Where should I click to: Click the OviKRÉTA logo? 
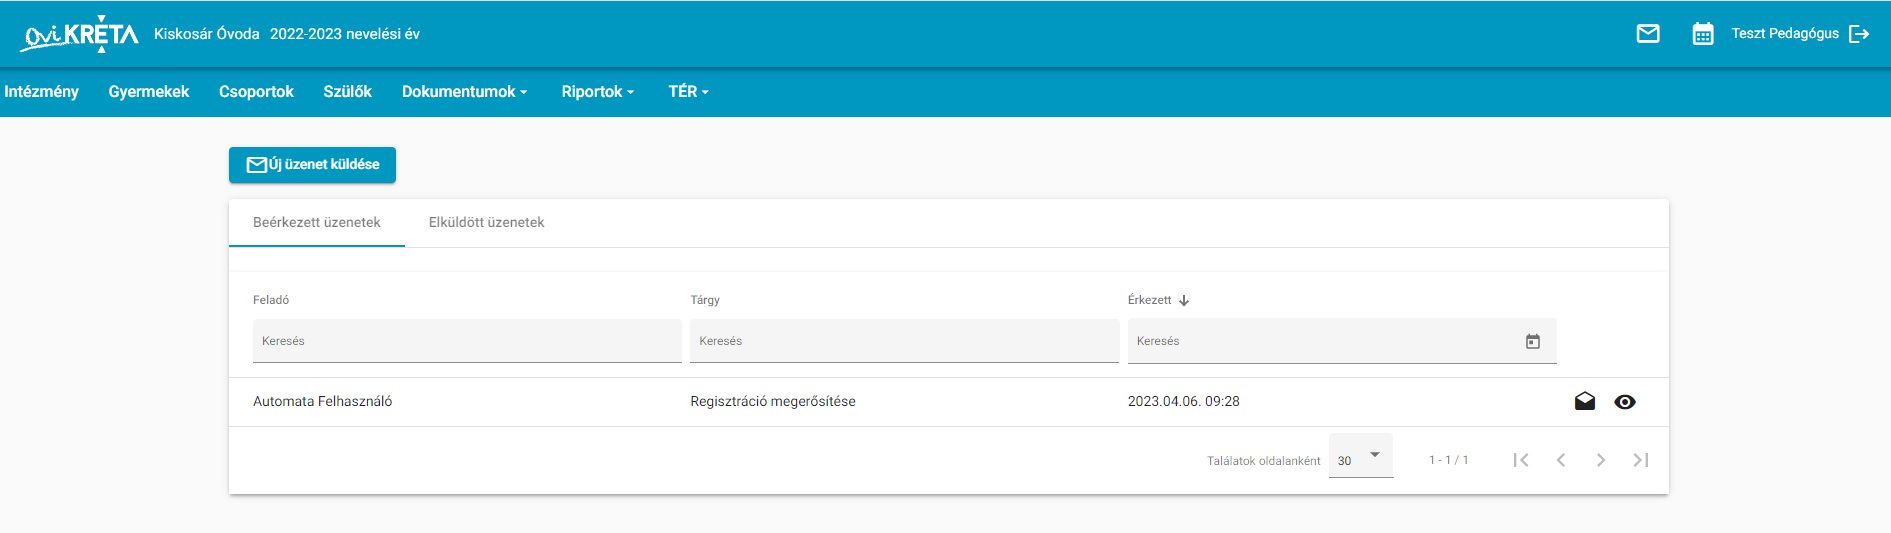(x=80, y=34)
